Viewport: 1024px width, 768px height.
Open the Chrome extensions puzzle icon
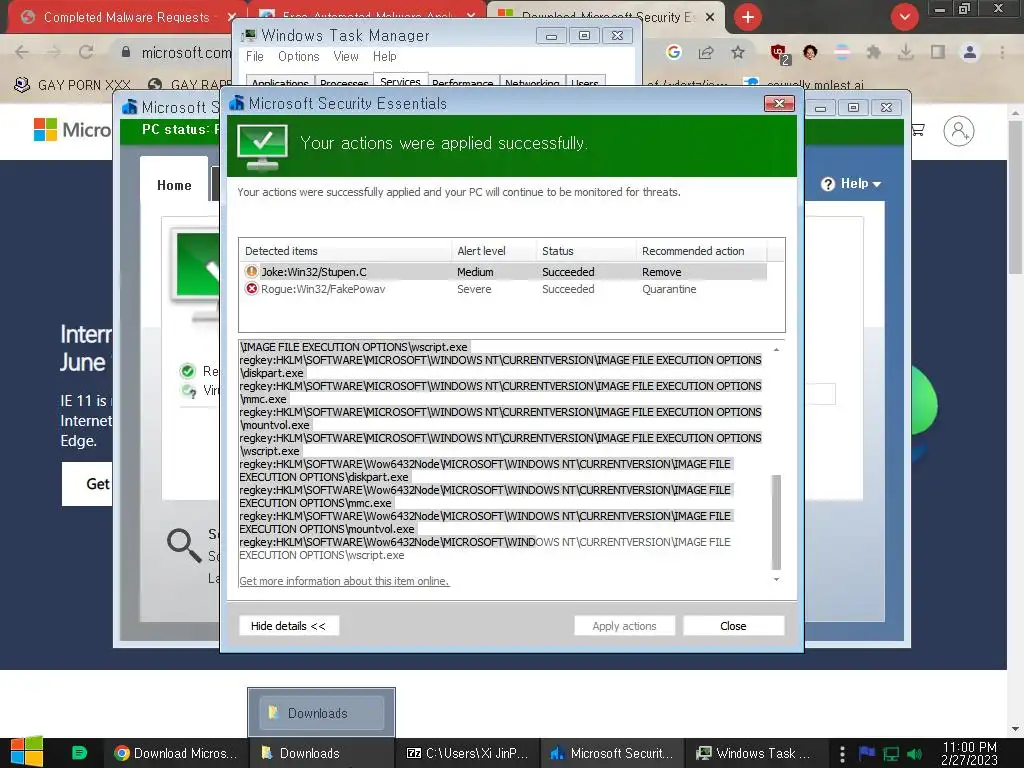coord(874,52)
